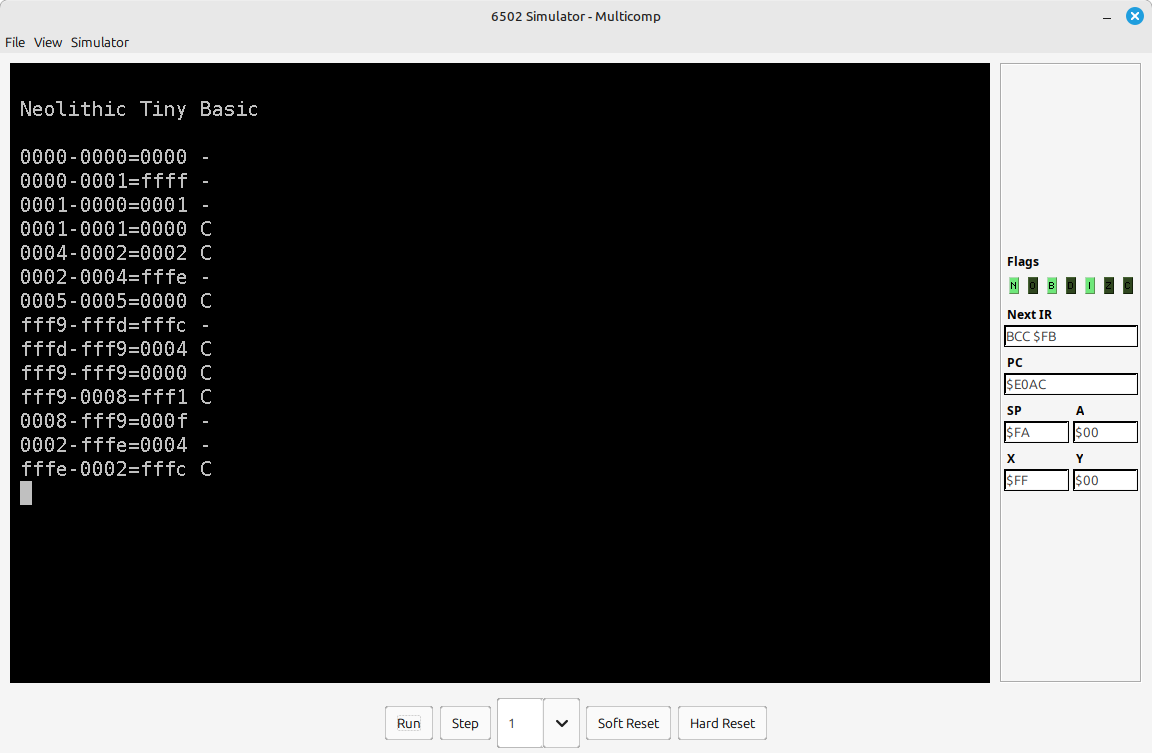
Task: Click the D (decimal) flag indicator
Action: tap(1071, 286)
